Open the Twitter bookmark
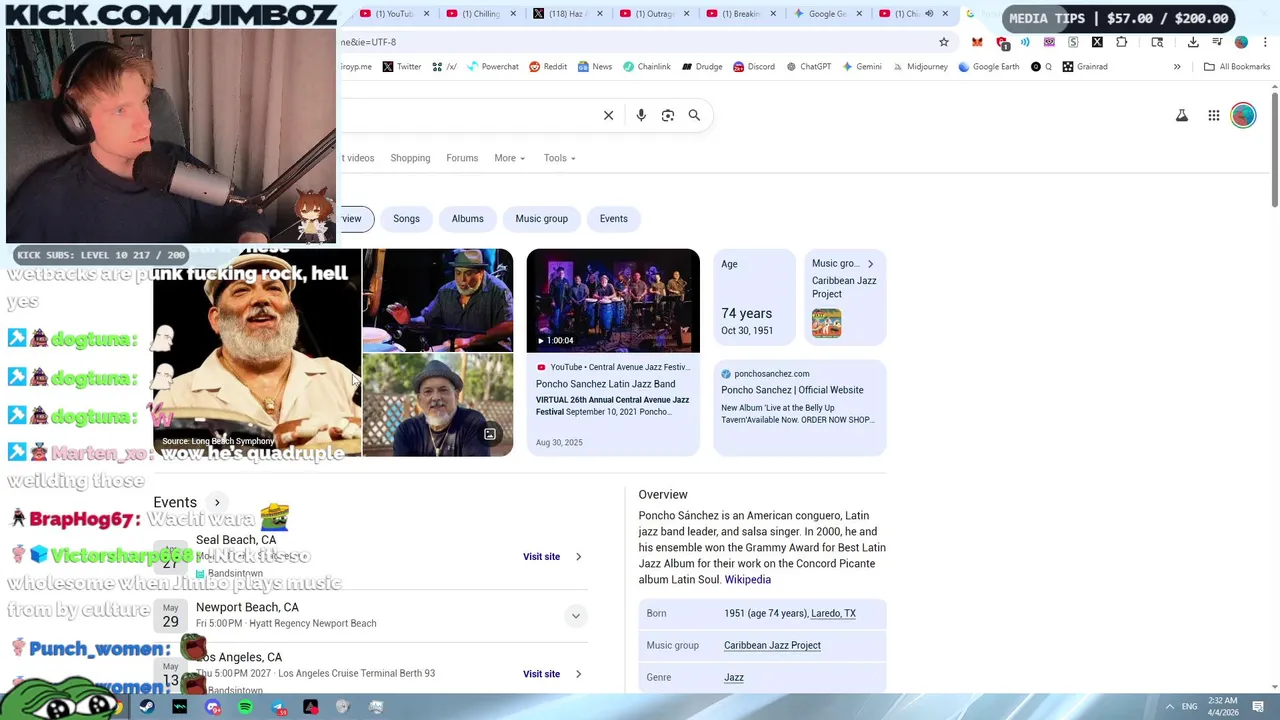1280x720 pixels. coord(401,67)
